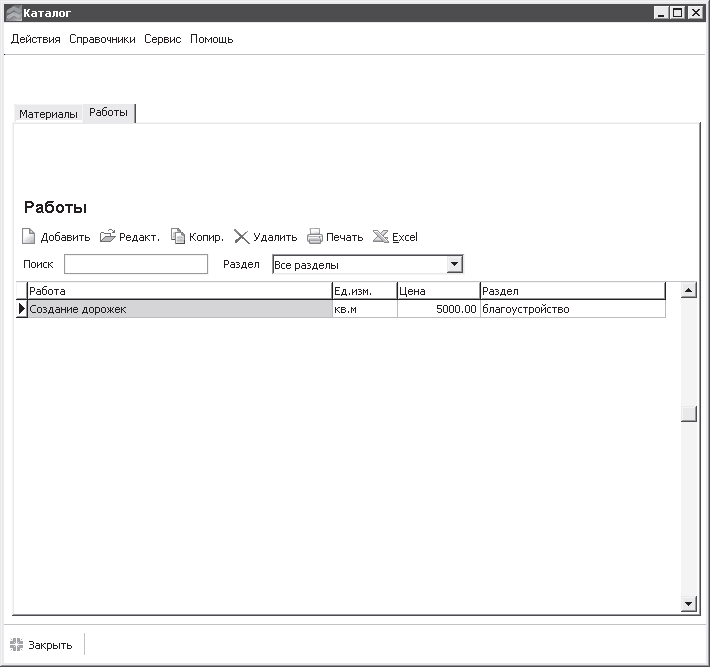Click the Удалить delete cross icon
Image resolution: width=710 pixels, height=667 pixels.
[241, 237]
